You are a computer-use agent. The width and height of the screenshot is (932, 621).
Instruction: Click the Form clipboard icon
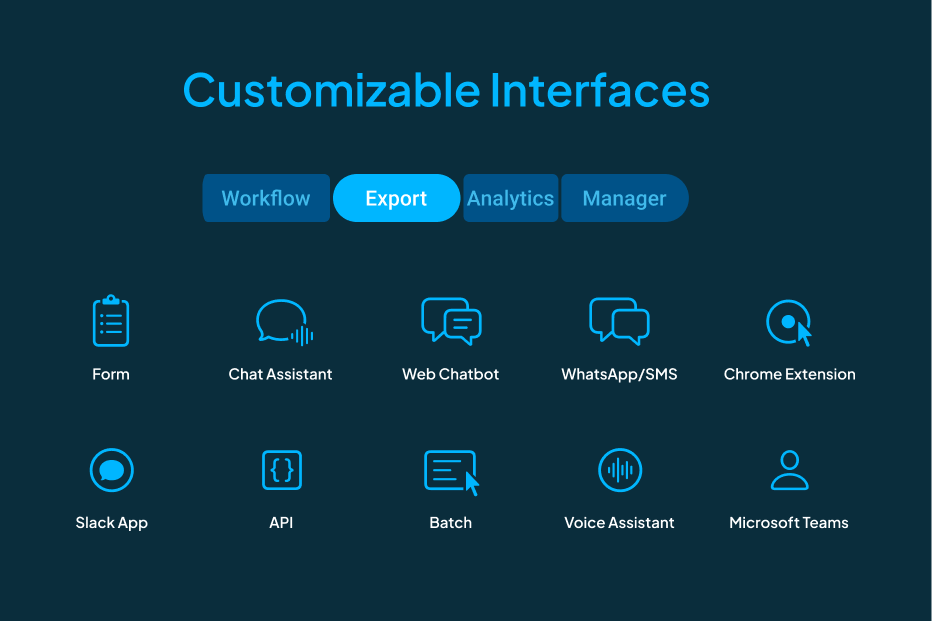pos(111,321)
